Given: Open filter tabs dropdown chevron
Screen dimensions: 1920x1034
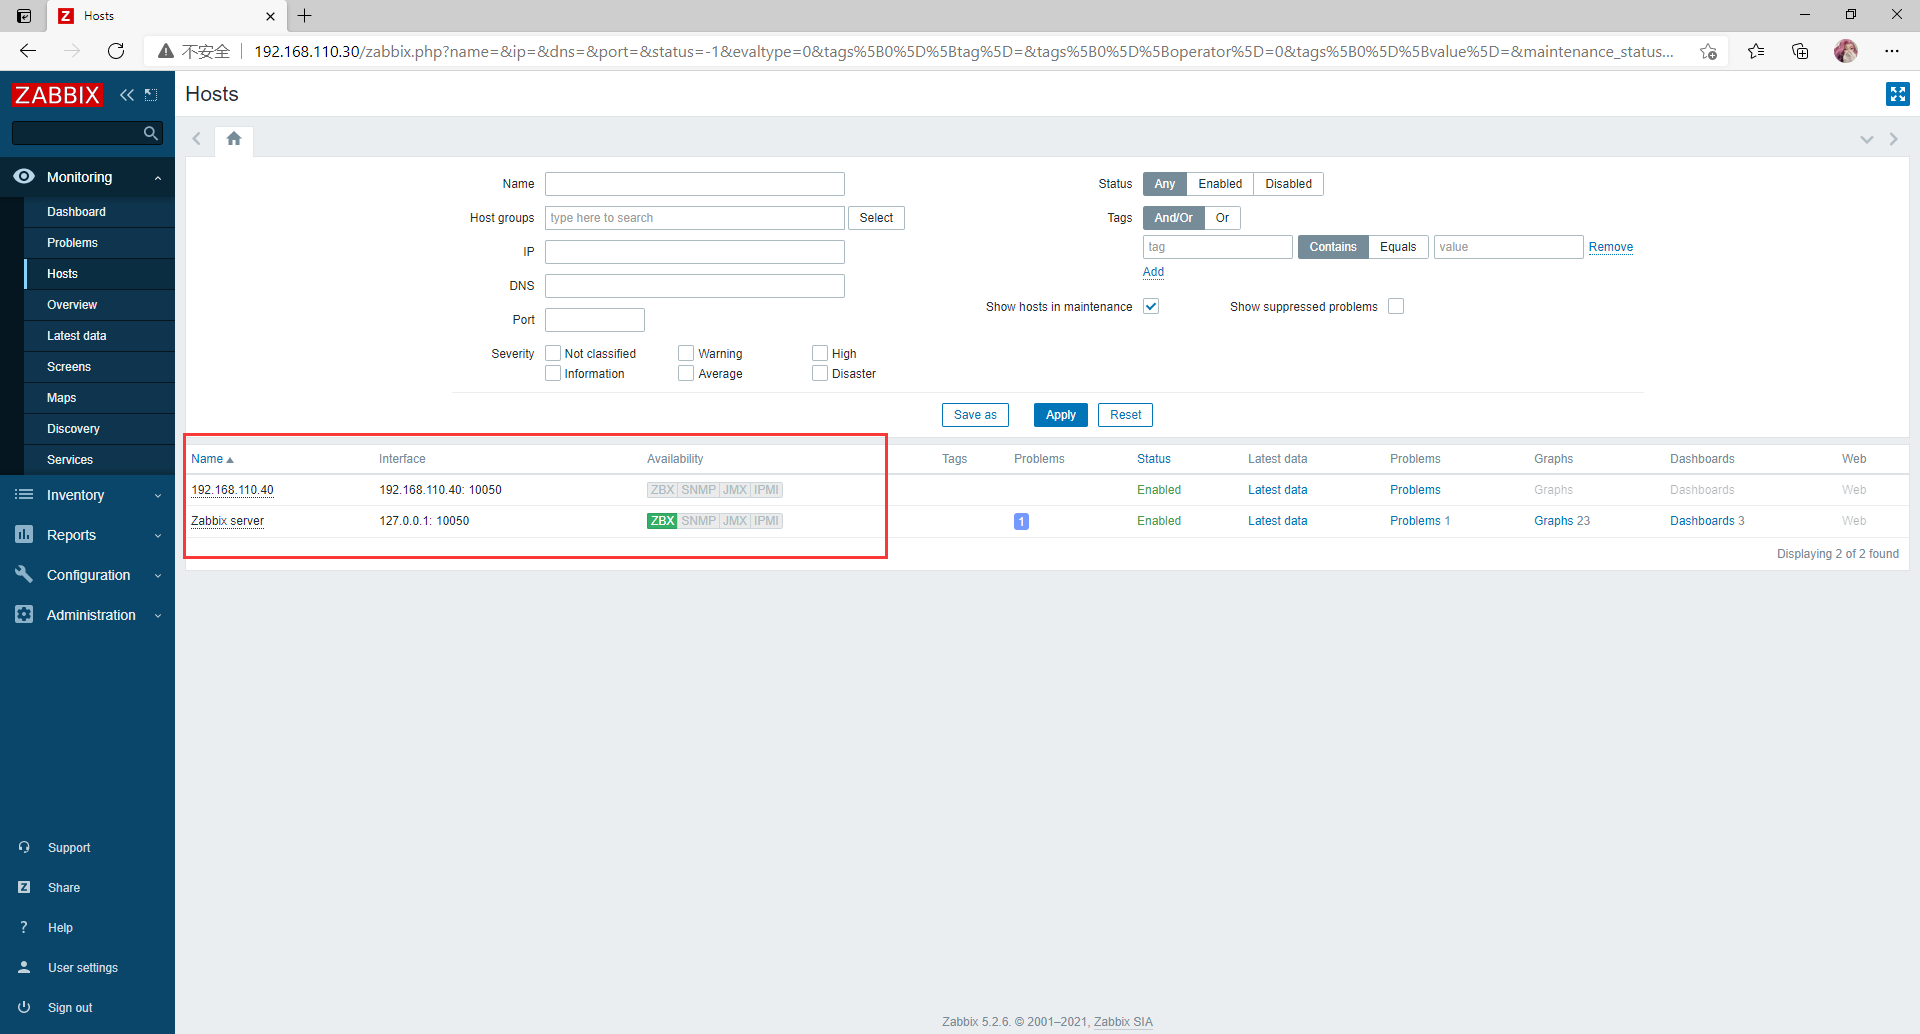Looking at the screenshot, I should [1866, 139].
